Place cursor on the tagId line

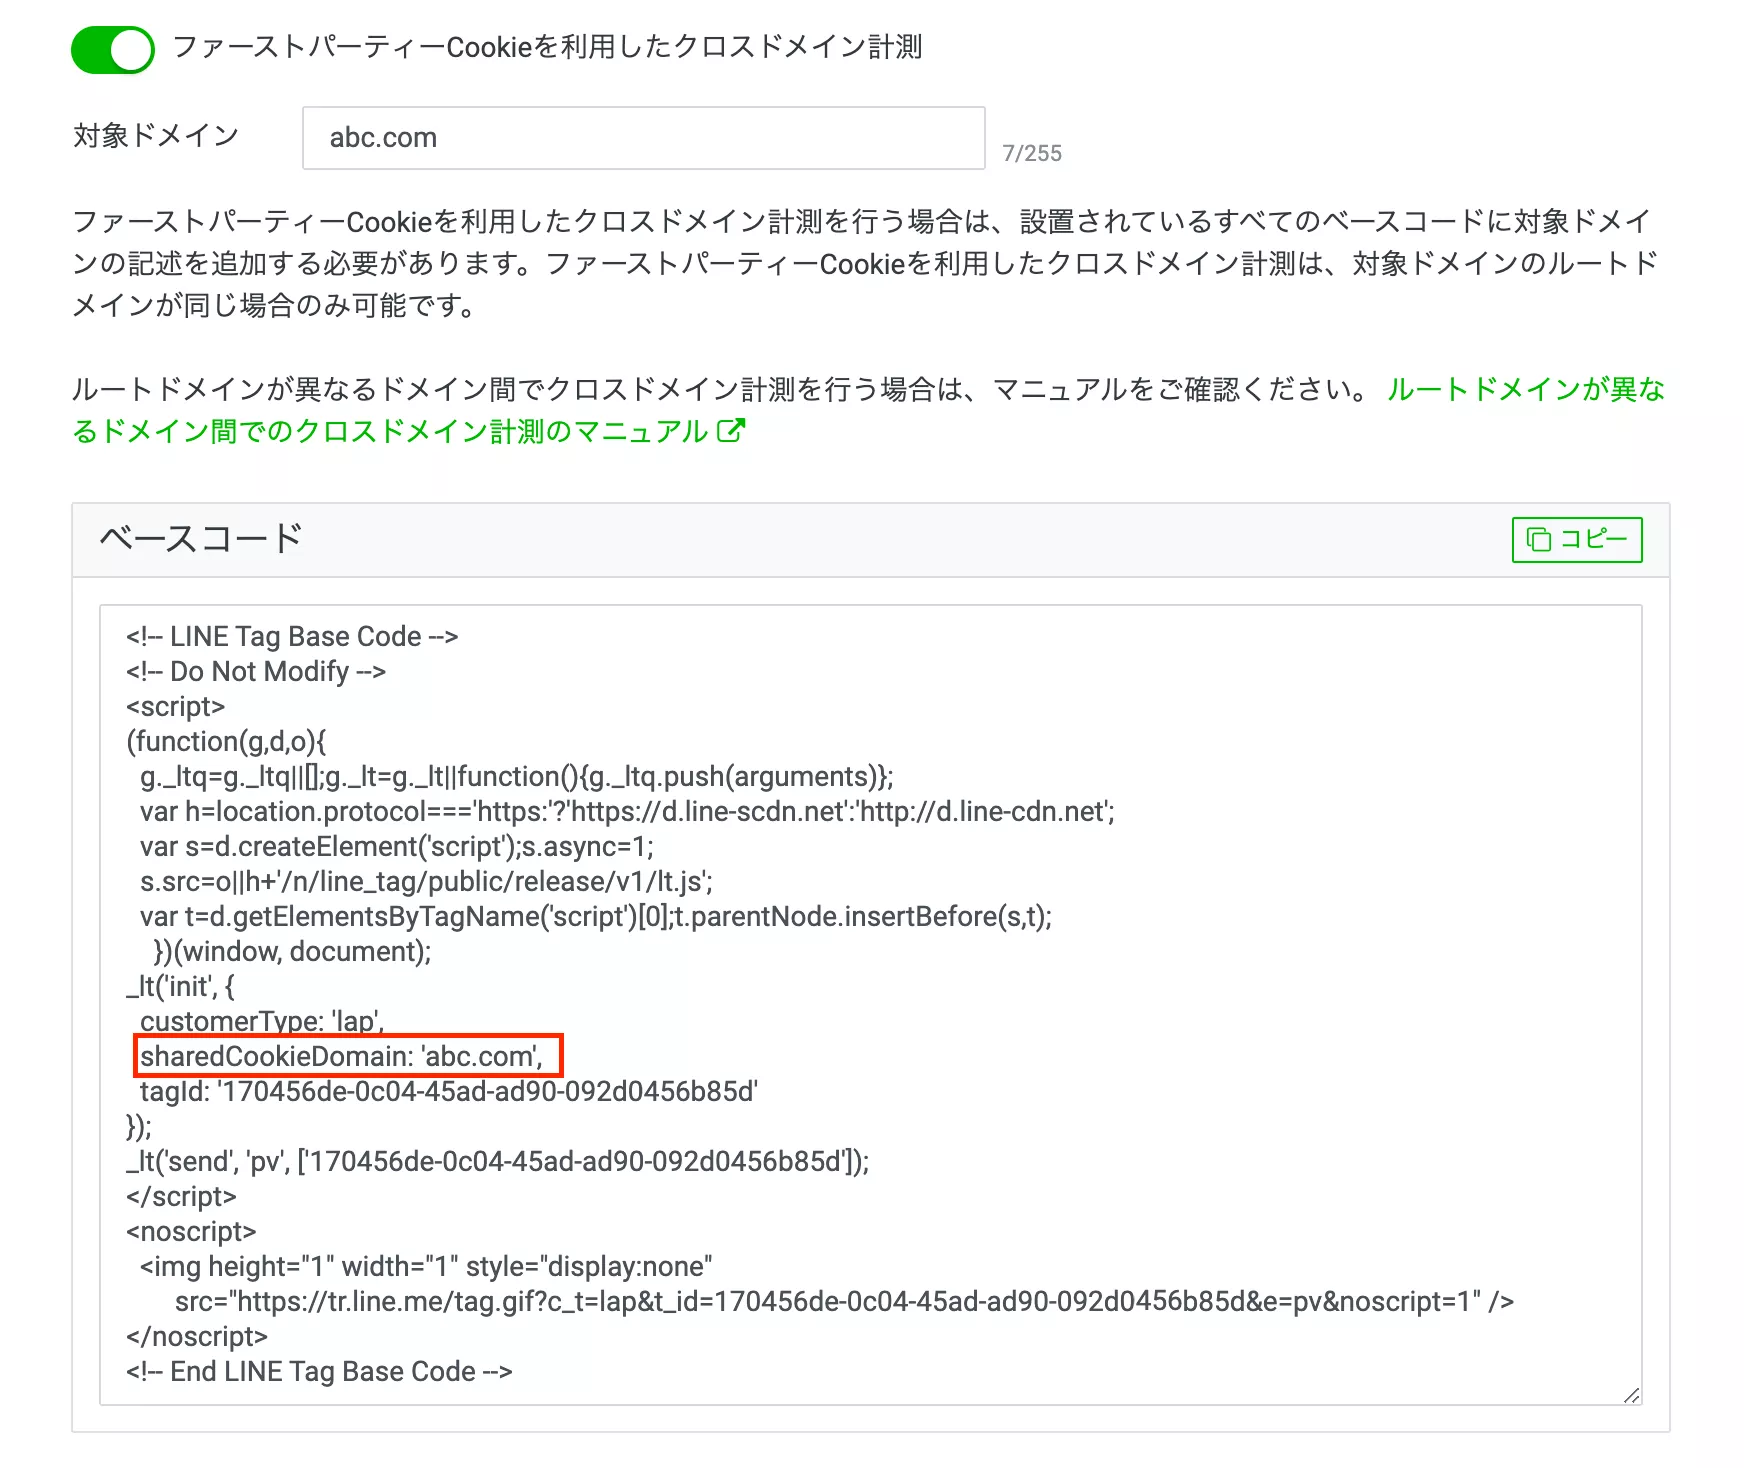(x=448, y=1091)
